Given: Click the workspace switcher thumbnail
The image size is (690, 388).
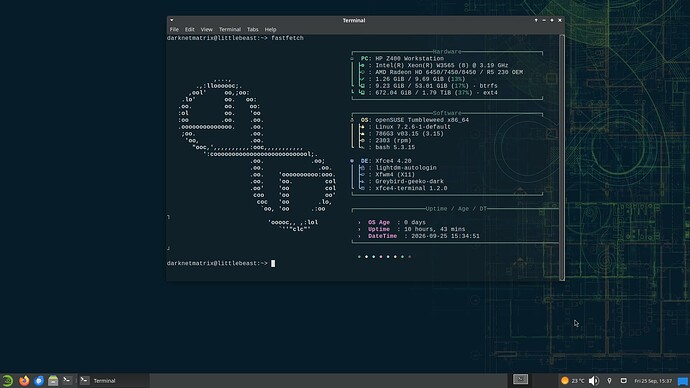Looking at the screenshot, I should pos(520,379).
